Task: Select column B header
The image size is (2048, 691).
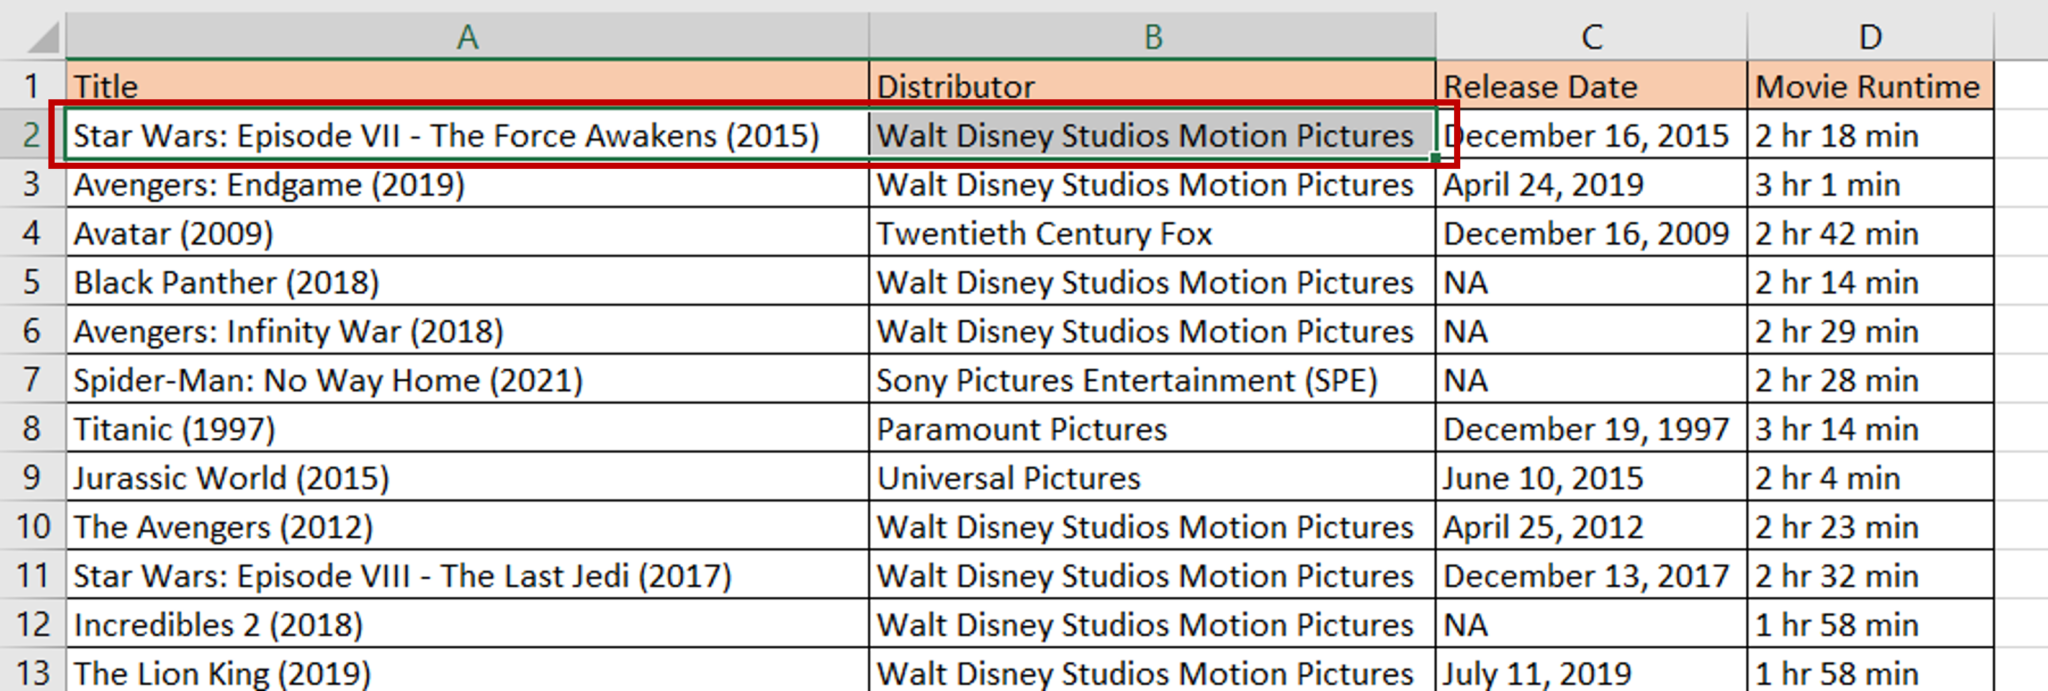Action: tap(1152, 37)
